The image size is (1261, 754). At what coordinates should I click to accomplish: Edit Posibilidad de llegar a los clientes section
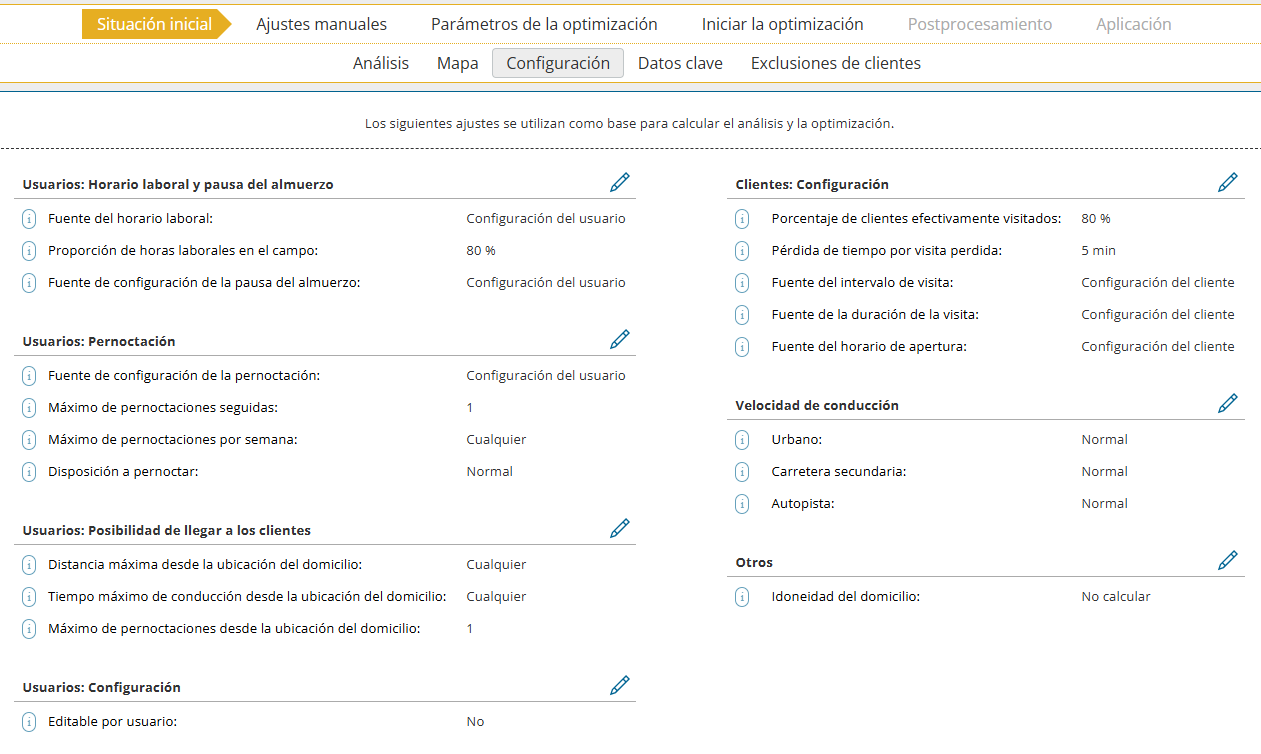[x=620, y=529]
